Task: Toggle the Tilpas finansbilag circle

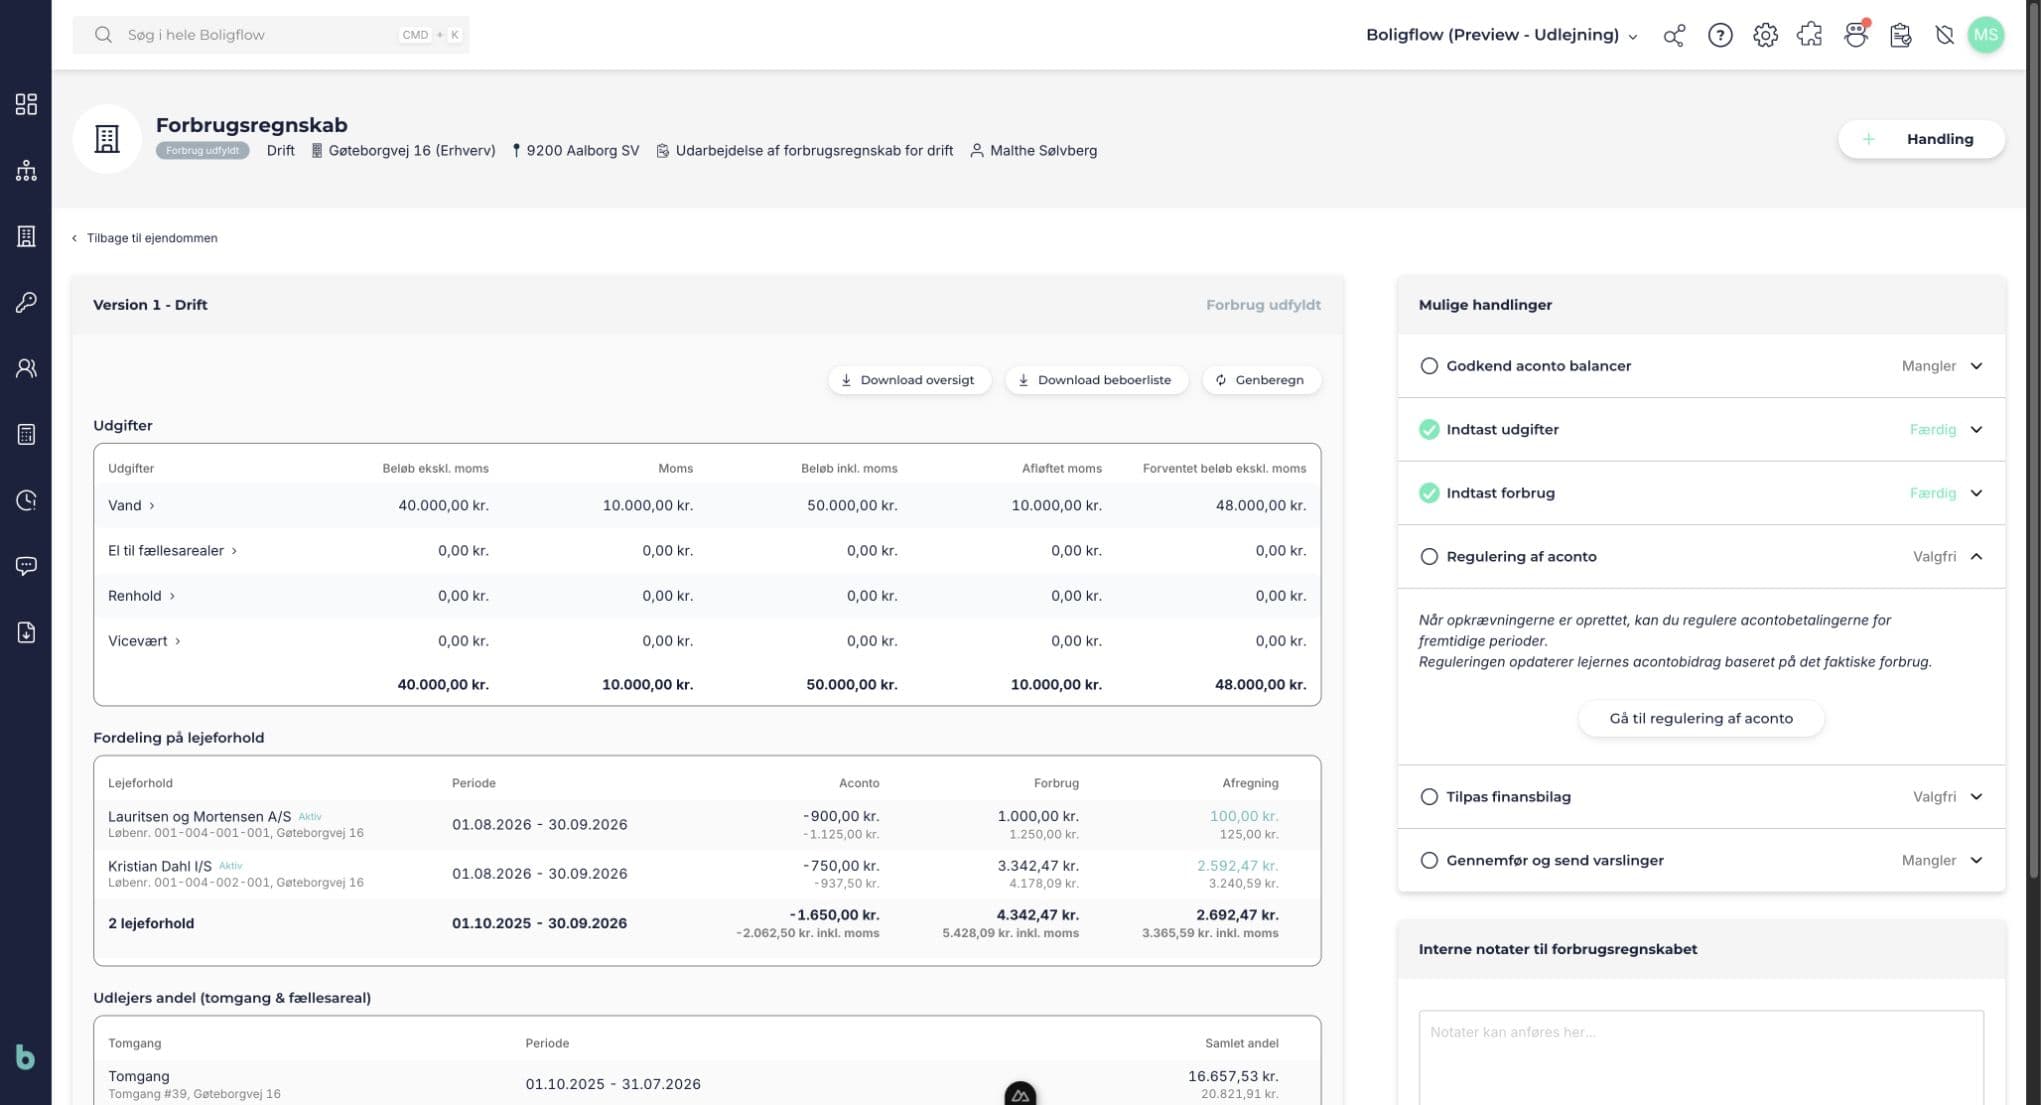Action: pyautogui.click(x=1429, y=797)
